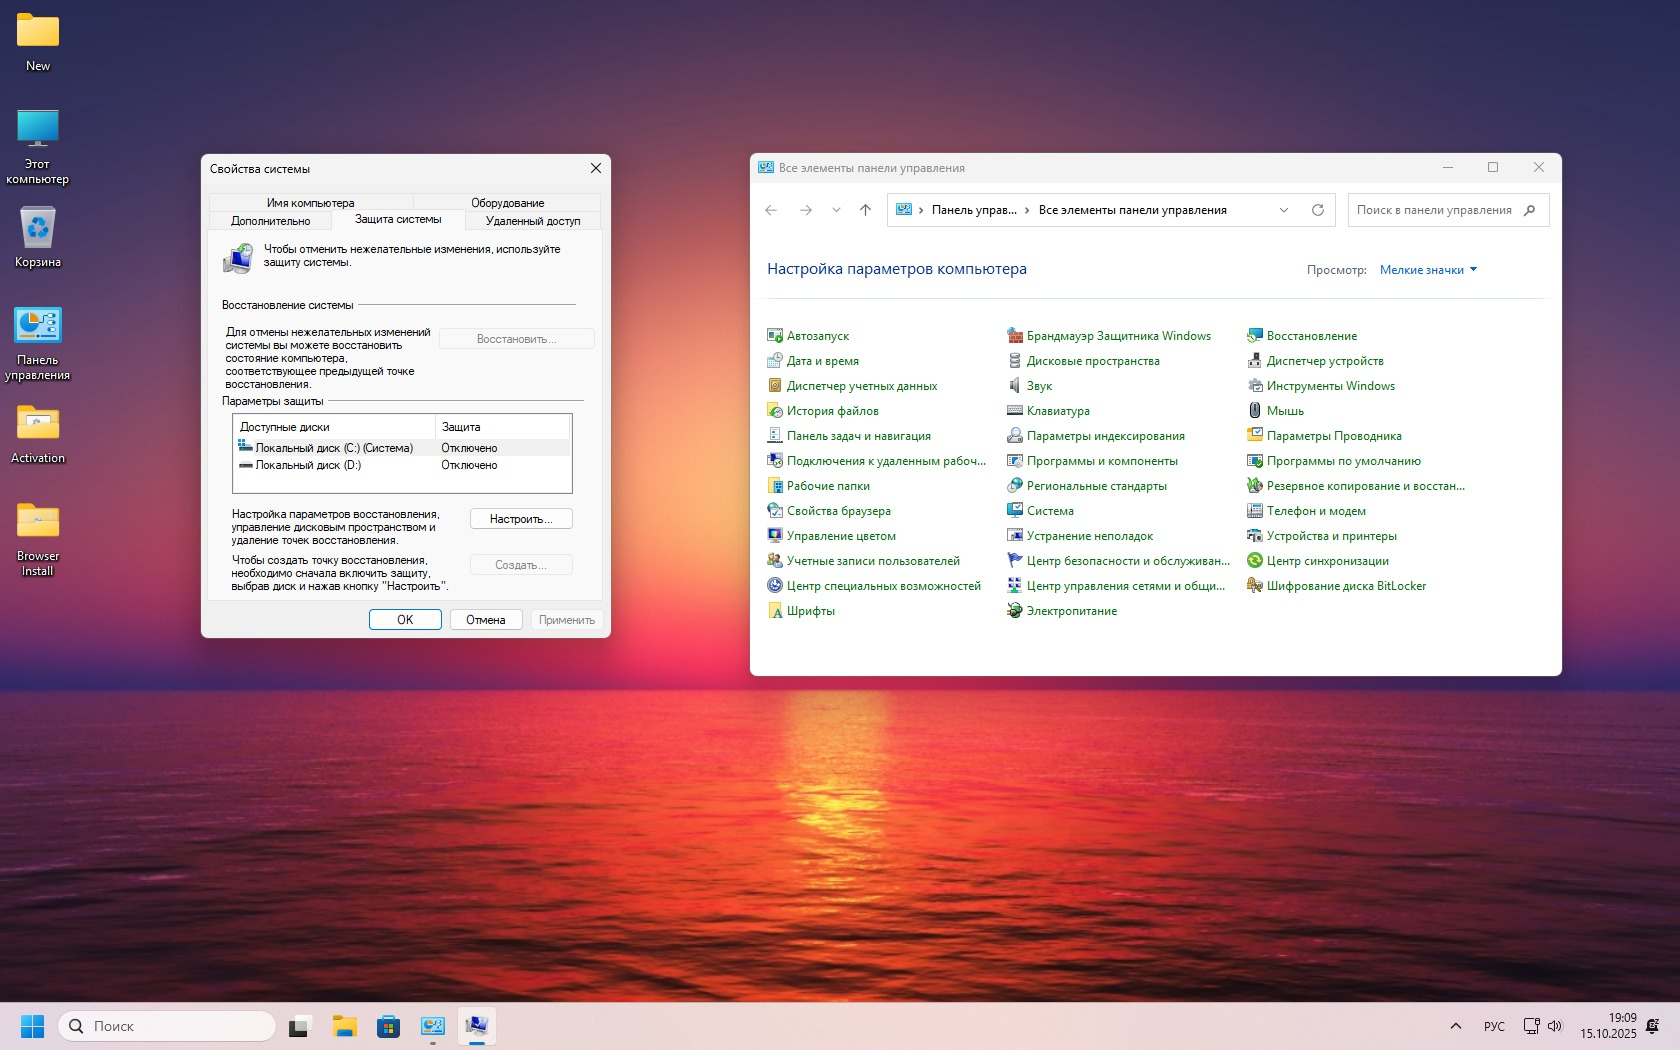The image size is (1680, 1050).
Task: Expand the Мелкие значки view dropdown
Action: [1428, 270]
